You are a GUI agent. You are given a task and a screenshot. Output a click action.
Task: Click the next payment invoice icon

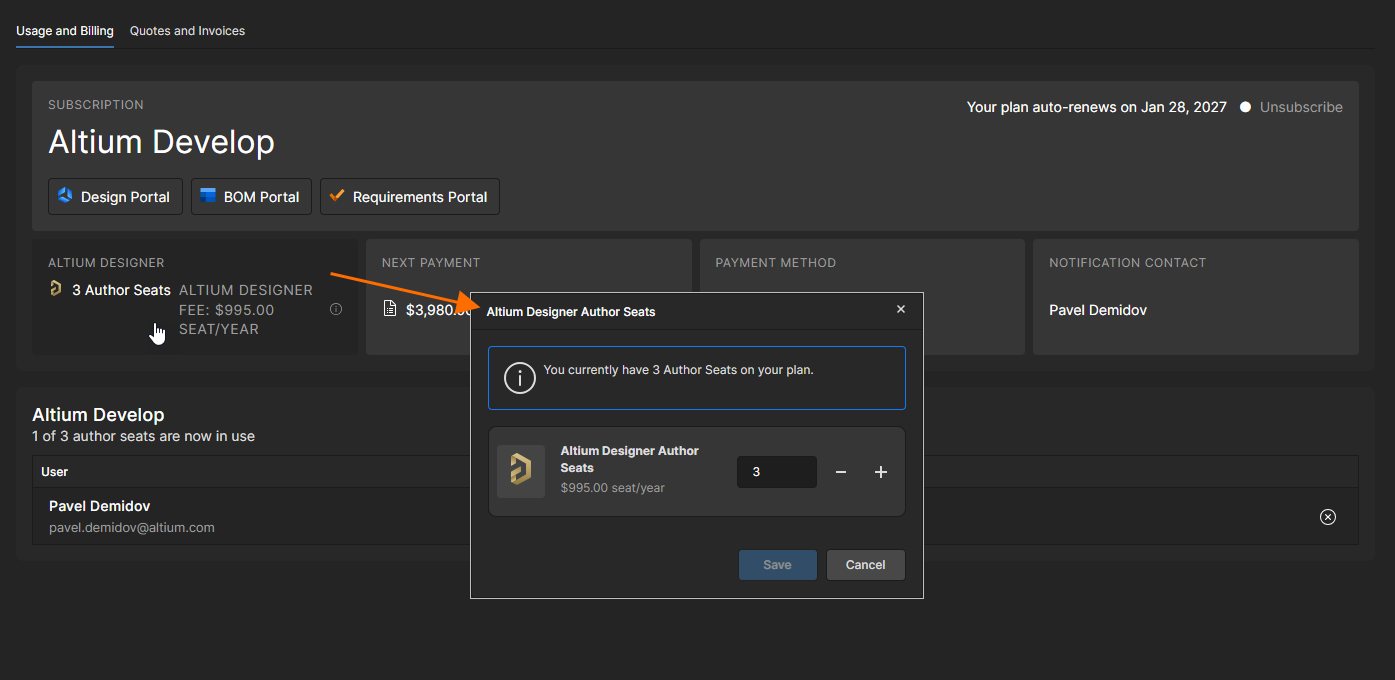pyautogui.click(x=390, y=309)
